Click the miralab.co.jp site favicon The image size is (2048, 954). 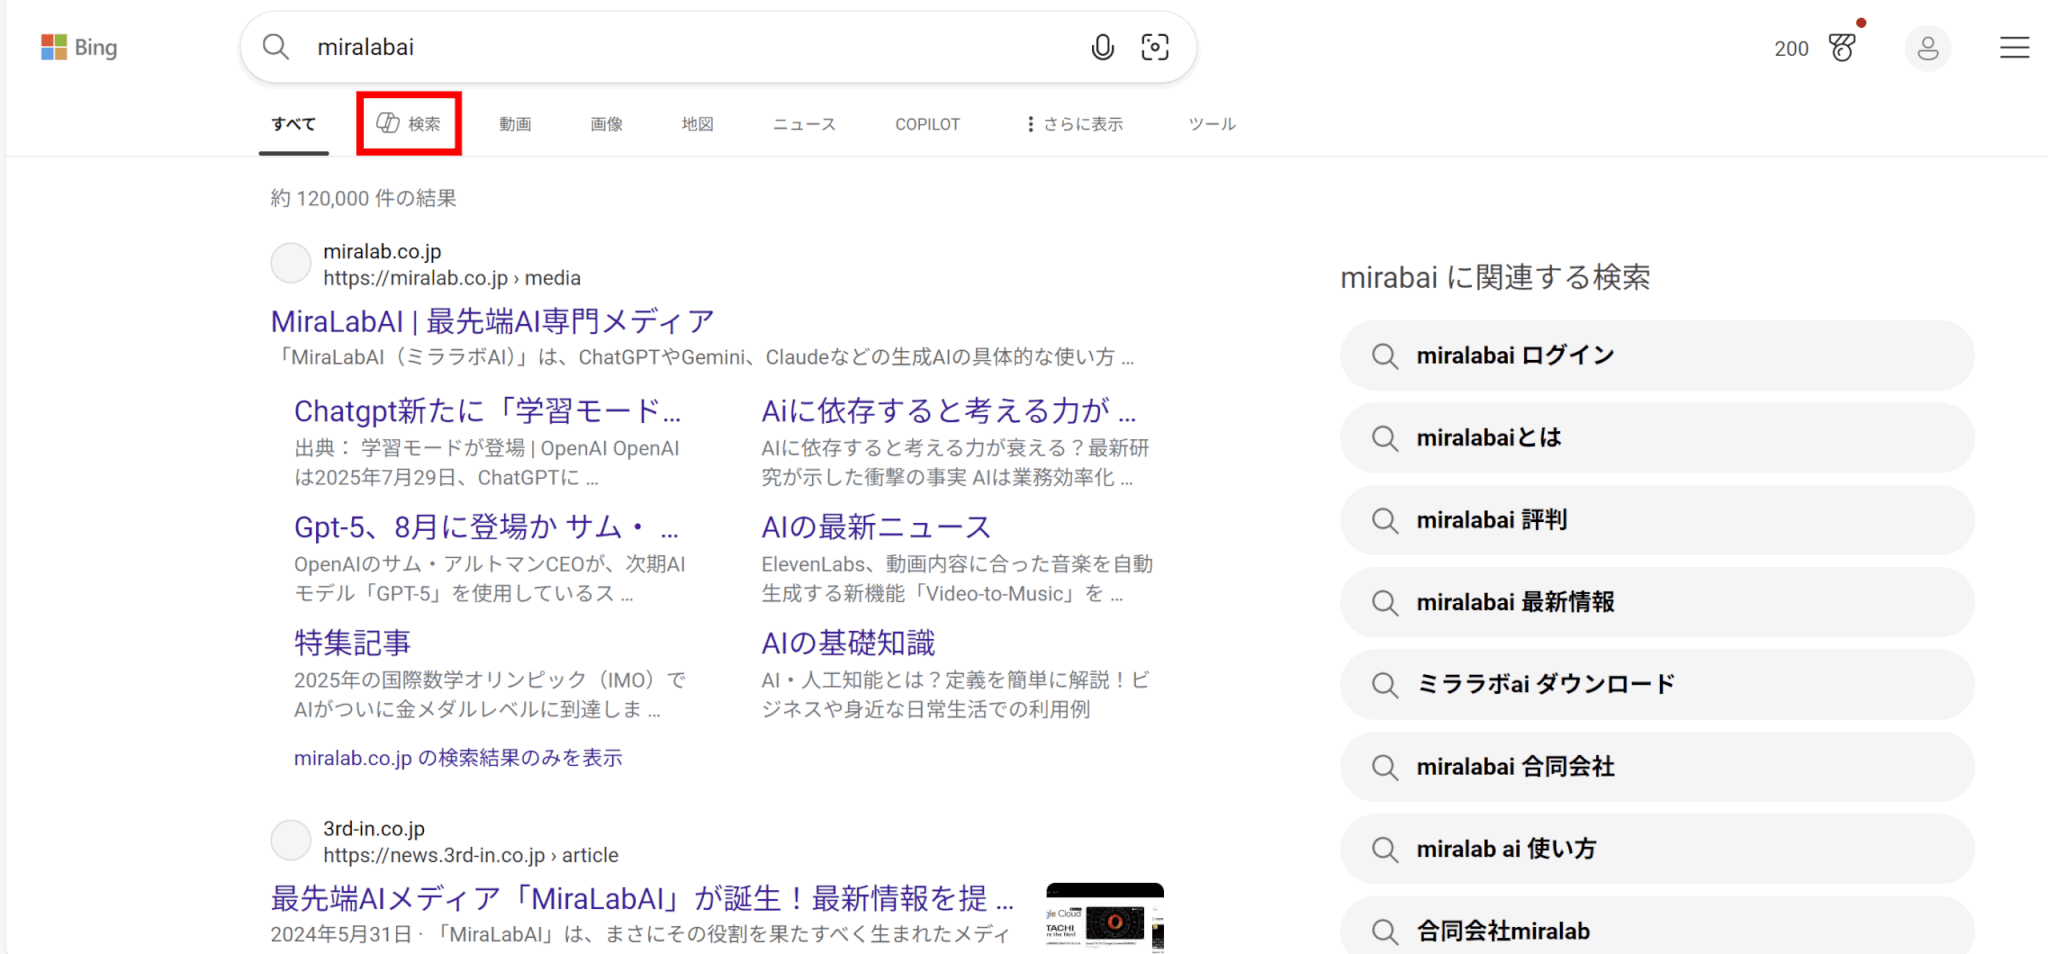pos(291,264)
